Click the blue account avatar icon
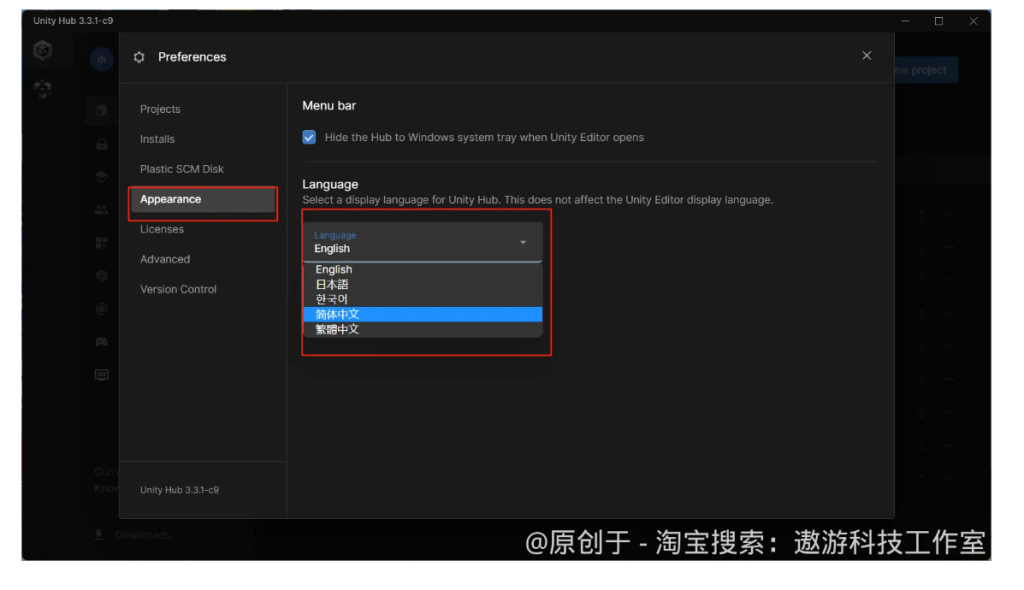Image resolution: width=1024 pixels, height=590 pixels. [101, 59]
